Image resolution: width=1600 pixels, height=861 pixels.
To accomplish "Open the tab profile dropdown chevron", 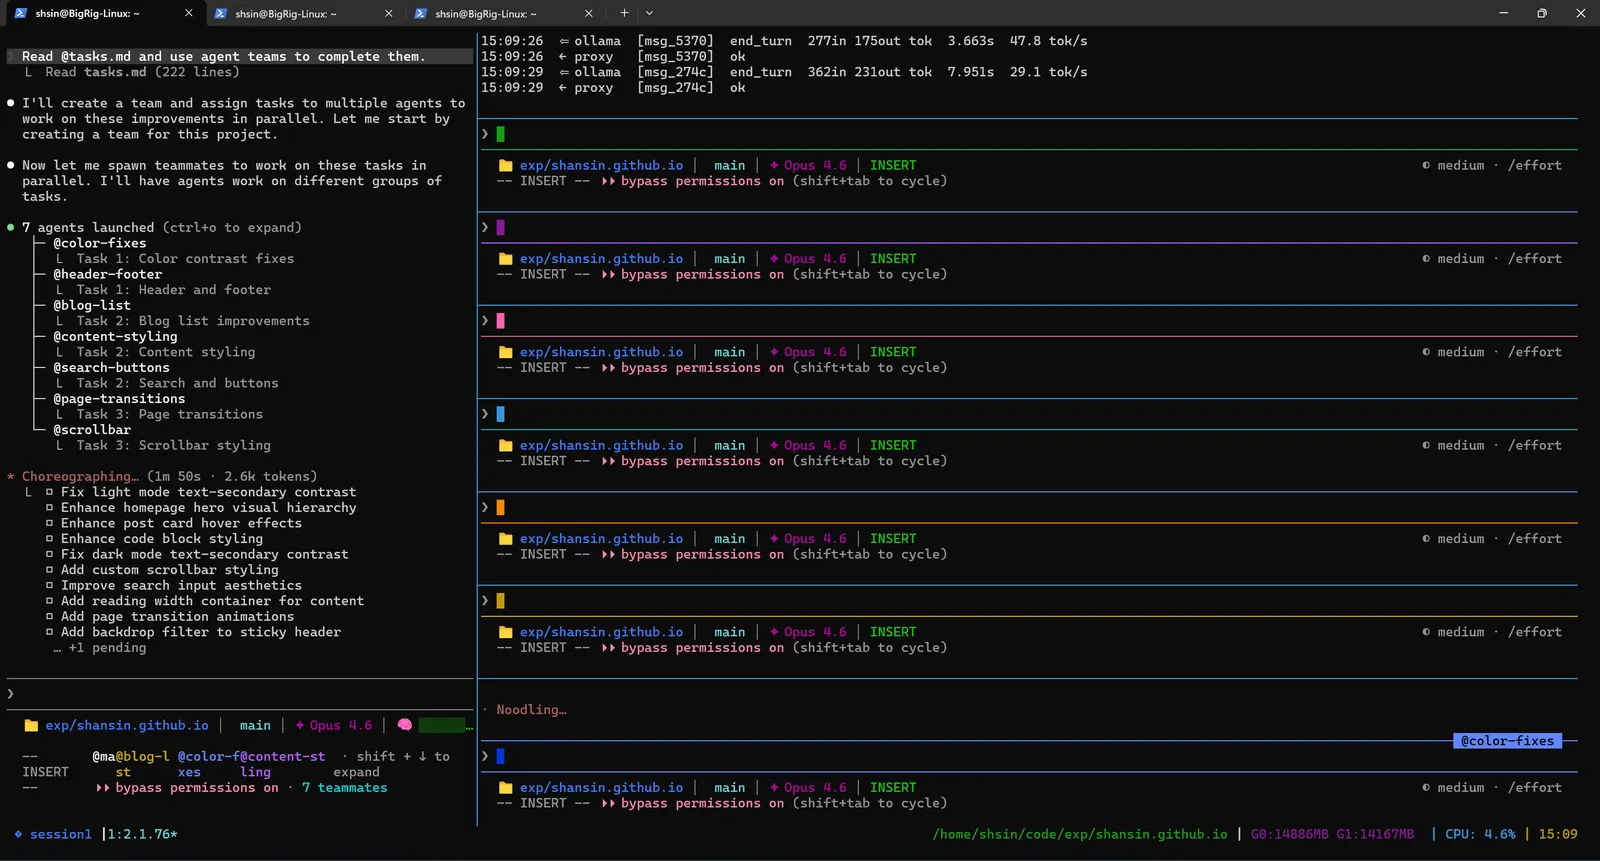I will pos(649,13).
